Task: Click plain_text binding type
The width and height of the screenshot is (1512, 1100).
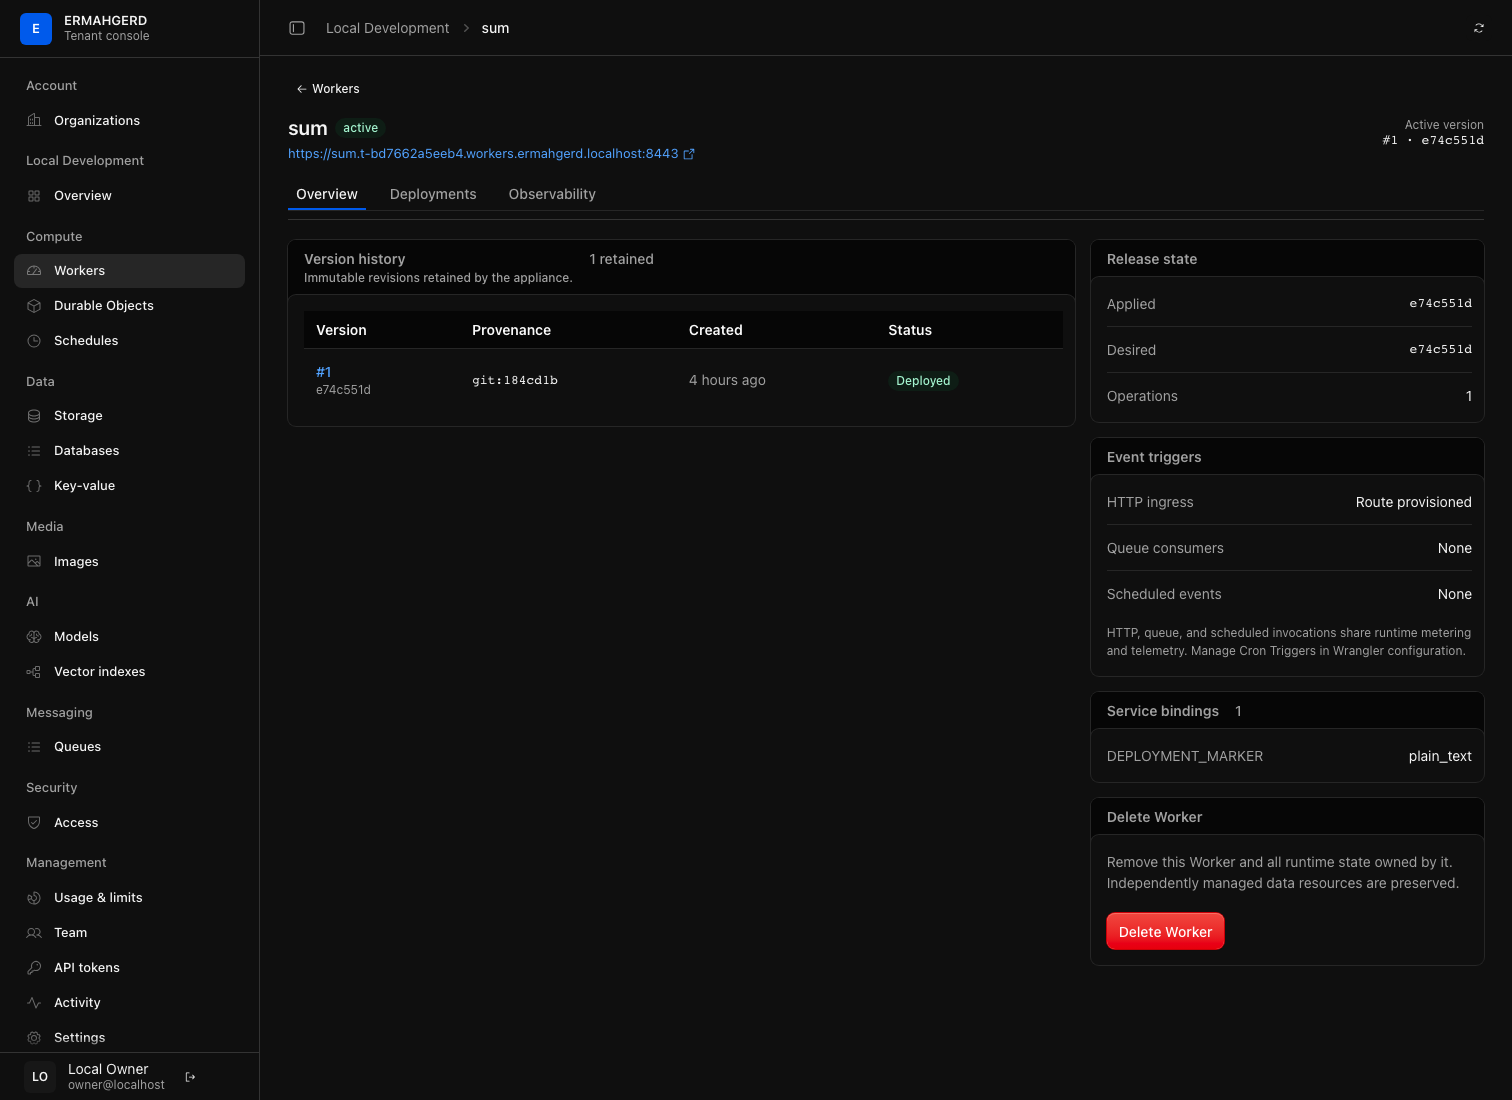Action: 1440,756
